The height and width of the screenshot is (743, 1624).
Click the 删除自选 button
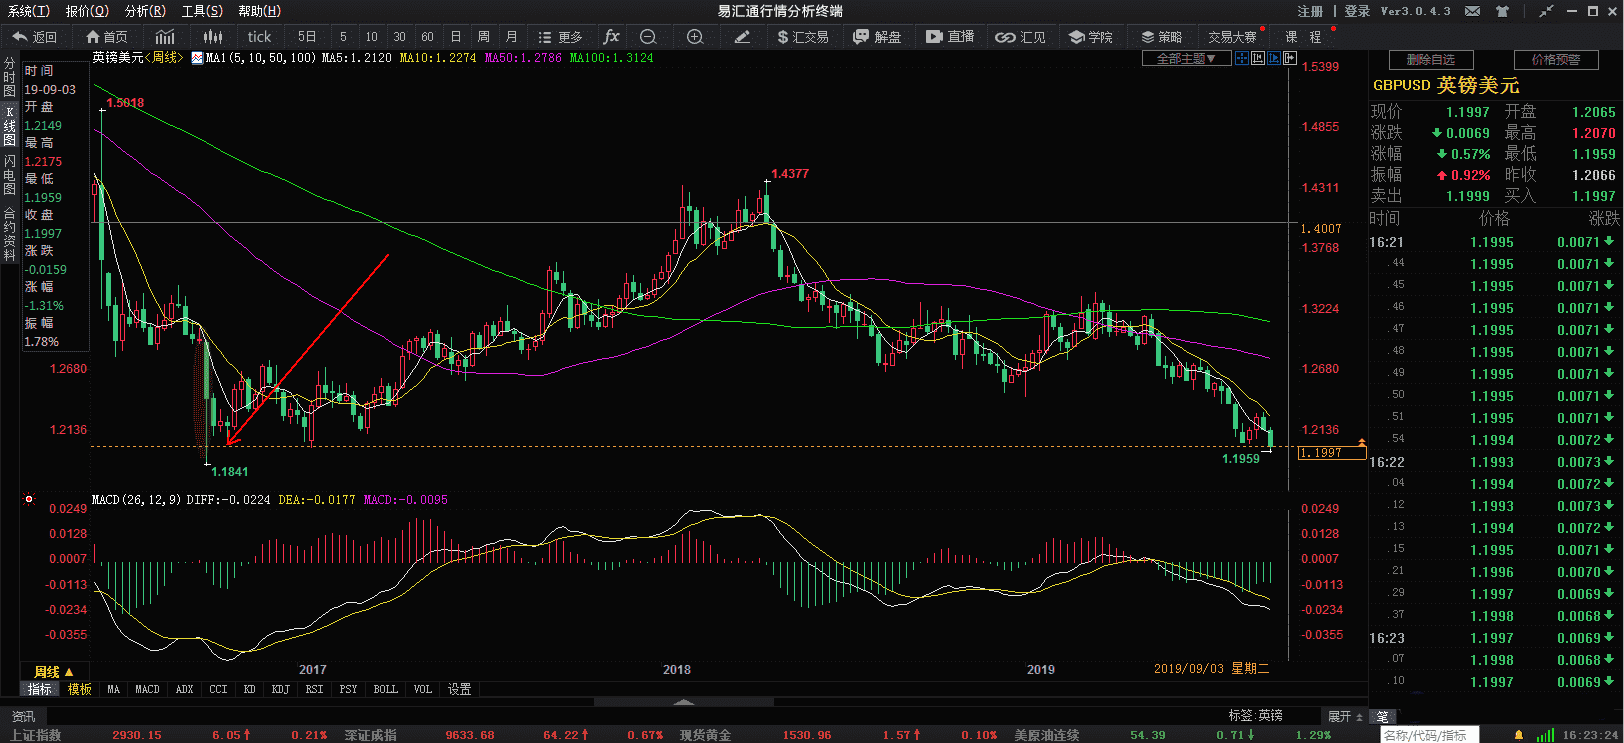pyautogui.click(x=1430, y=60)
